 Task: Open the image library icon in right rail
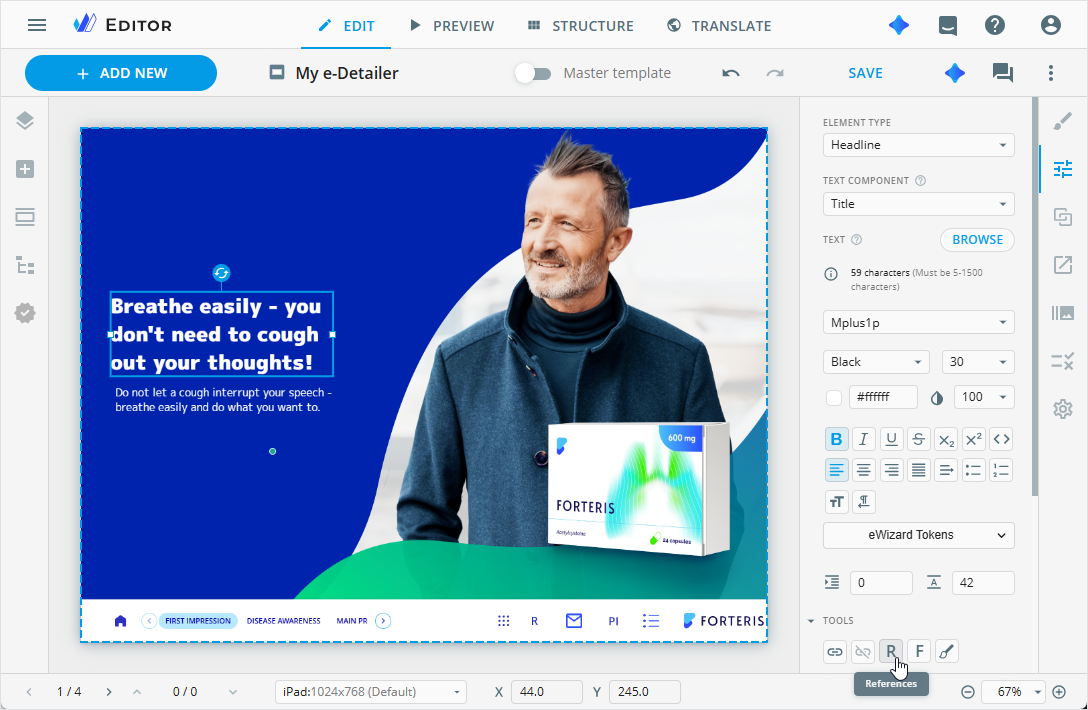[1062, 313]
